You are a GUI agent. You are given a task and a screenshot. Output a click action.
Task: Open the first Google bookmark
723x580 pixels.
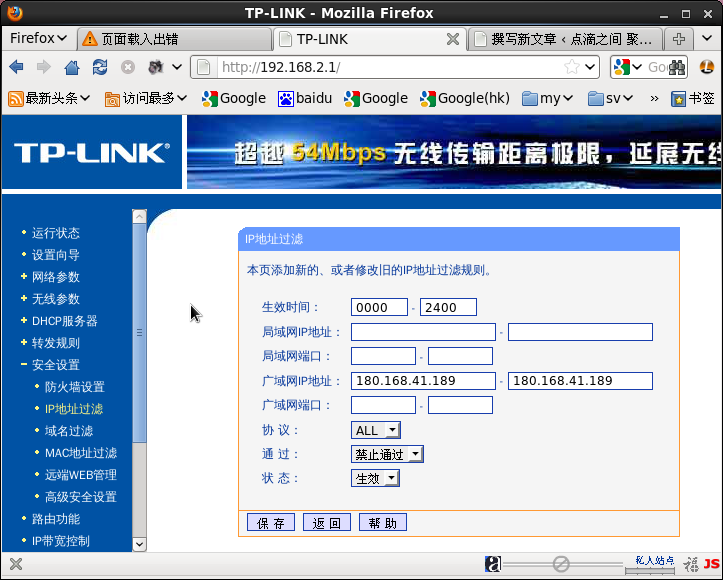click(234, 98)
